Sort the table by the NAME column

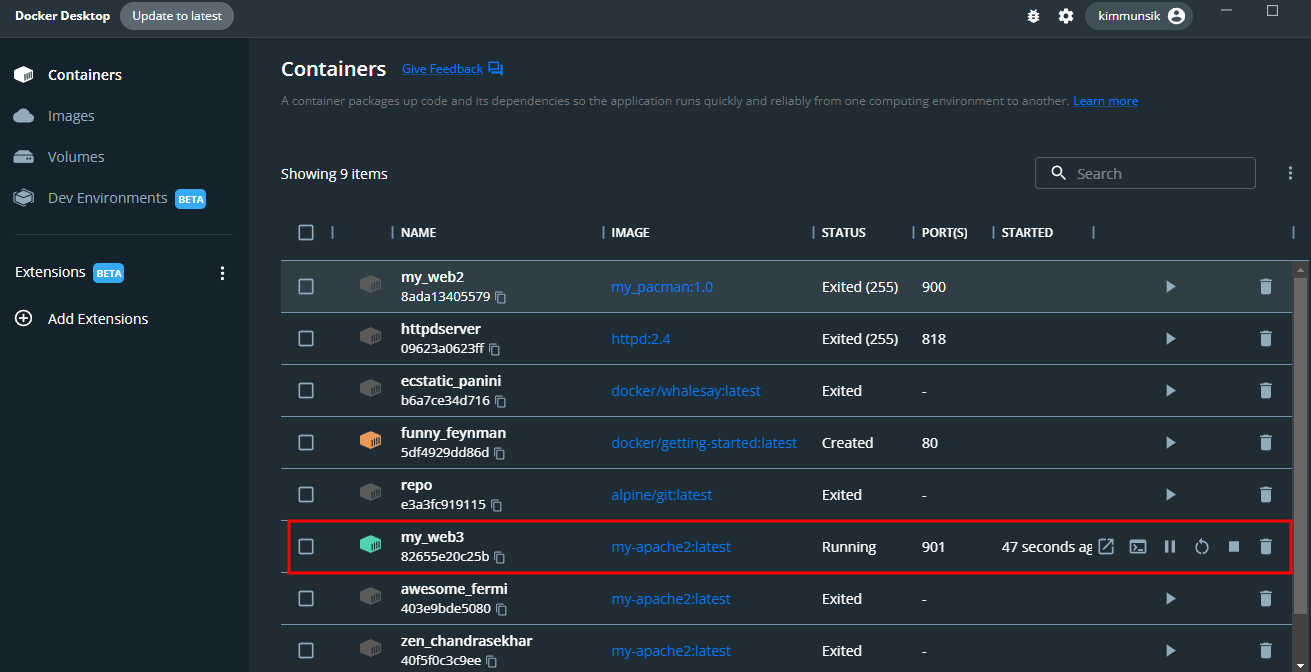(x=418, y=232)
